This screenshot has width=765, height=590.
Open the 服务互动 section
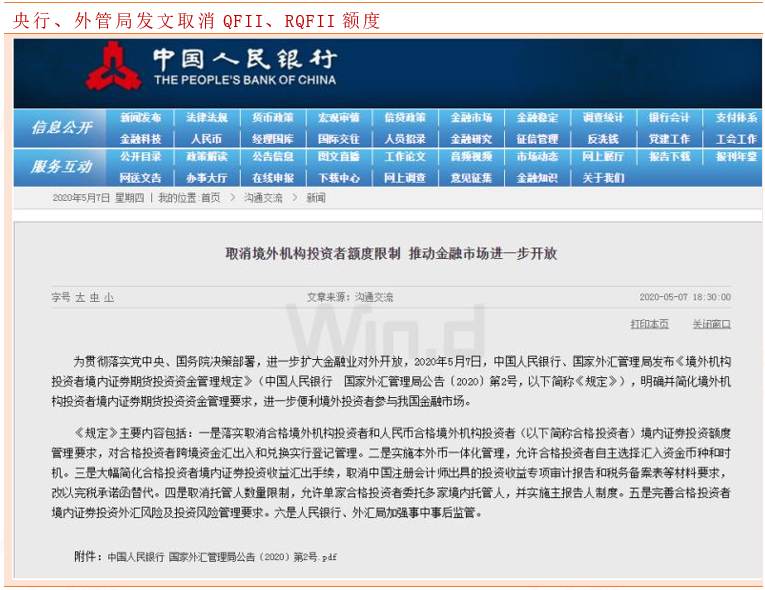[x=61, y=167]
